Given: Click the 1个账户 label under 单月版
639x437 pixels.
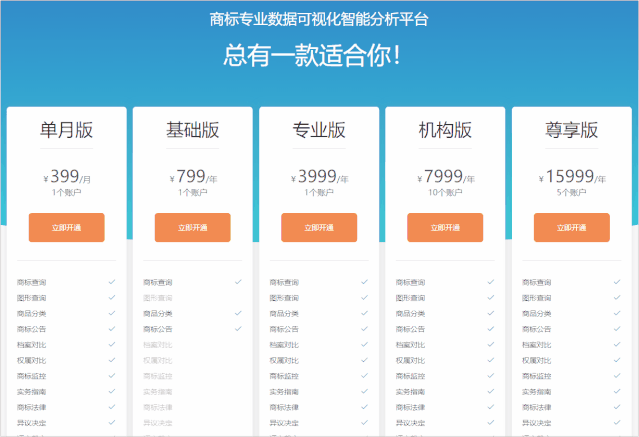Looking at the screenshot, I should pyautogui.click(x=66, y=192).
